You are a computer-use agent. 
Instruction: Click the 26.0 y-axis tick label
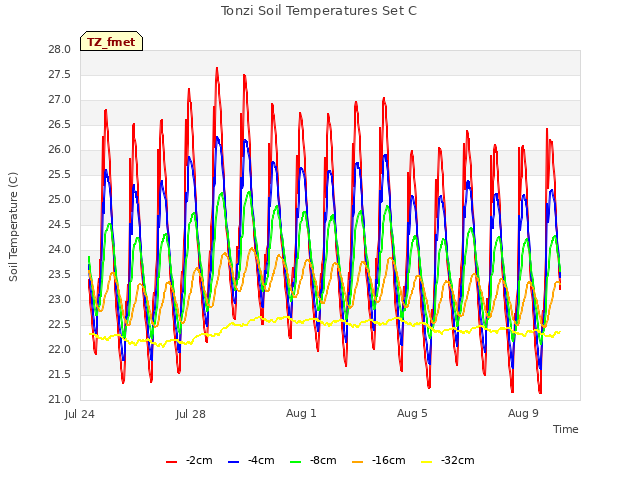coord(60,150)
